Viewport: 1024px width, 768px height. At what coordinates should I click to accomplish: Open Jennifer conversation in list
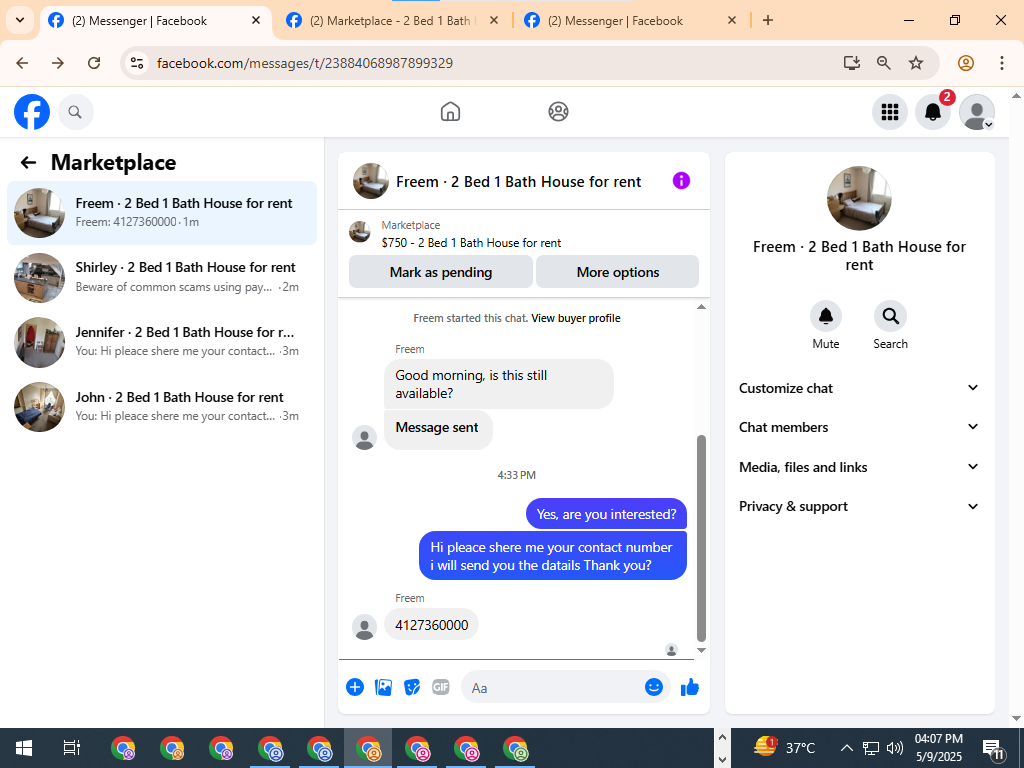[x=162, y=342]
